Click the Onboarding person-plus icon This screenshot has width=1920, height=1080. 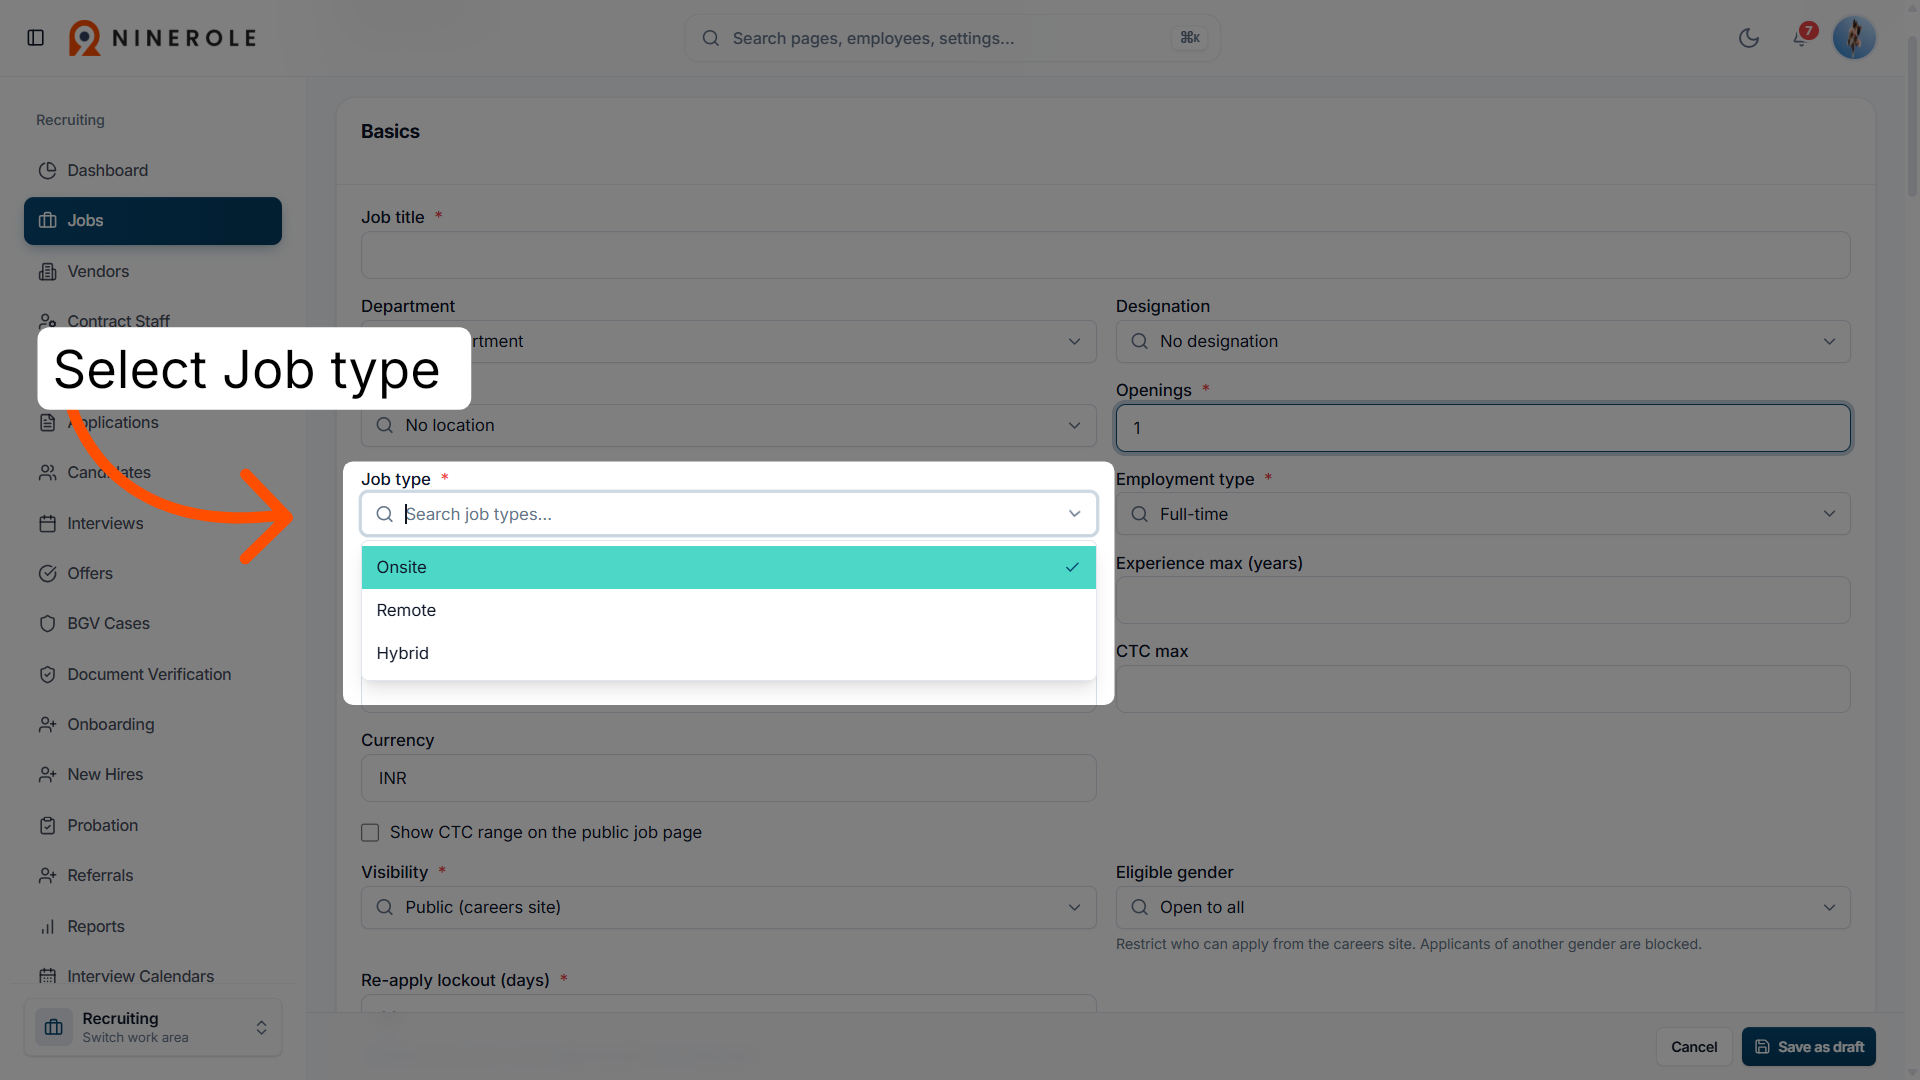(47, 725)
